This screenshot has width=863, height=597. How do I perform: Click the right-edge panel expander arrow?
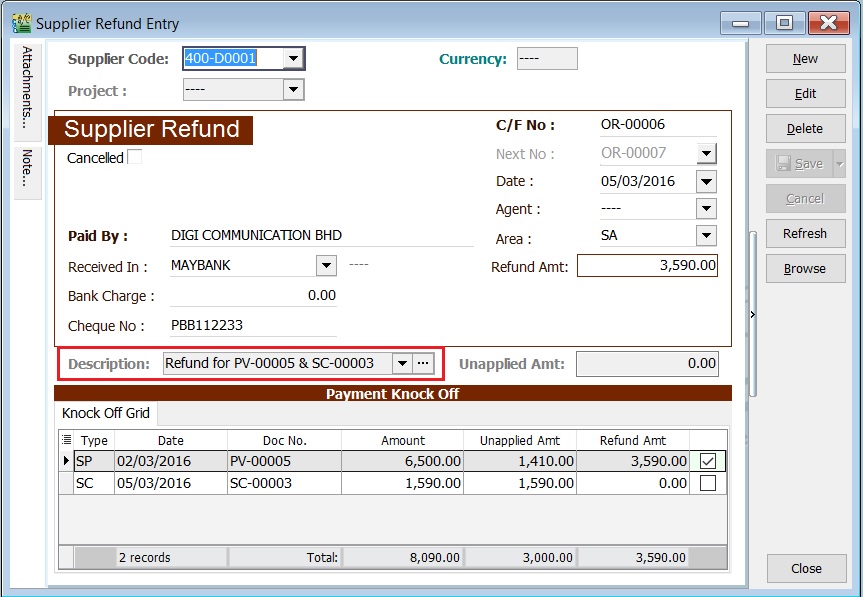(x=752, y=313)
